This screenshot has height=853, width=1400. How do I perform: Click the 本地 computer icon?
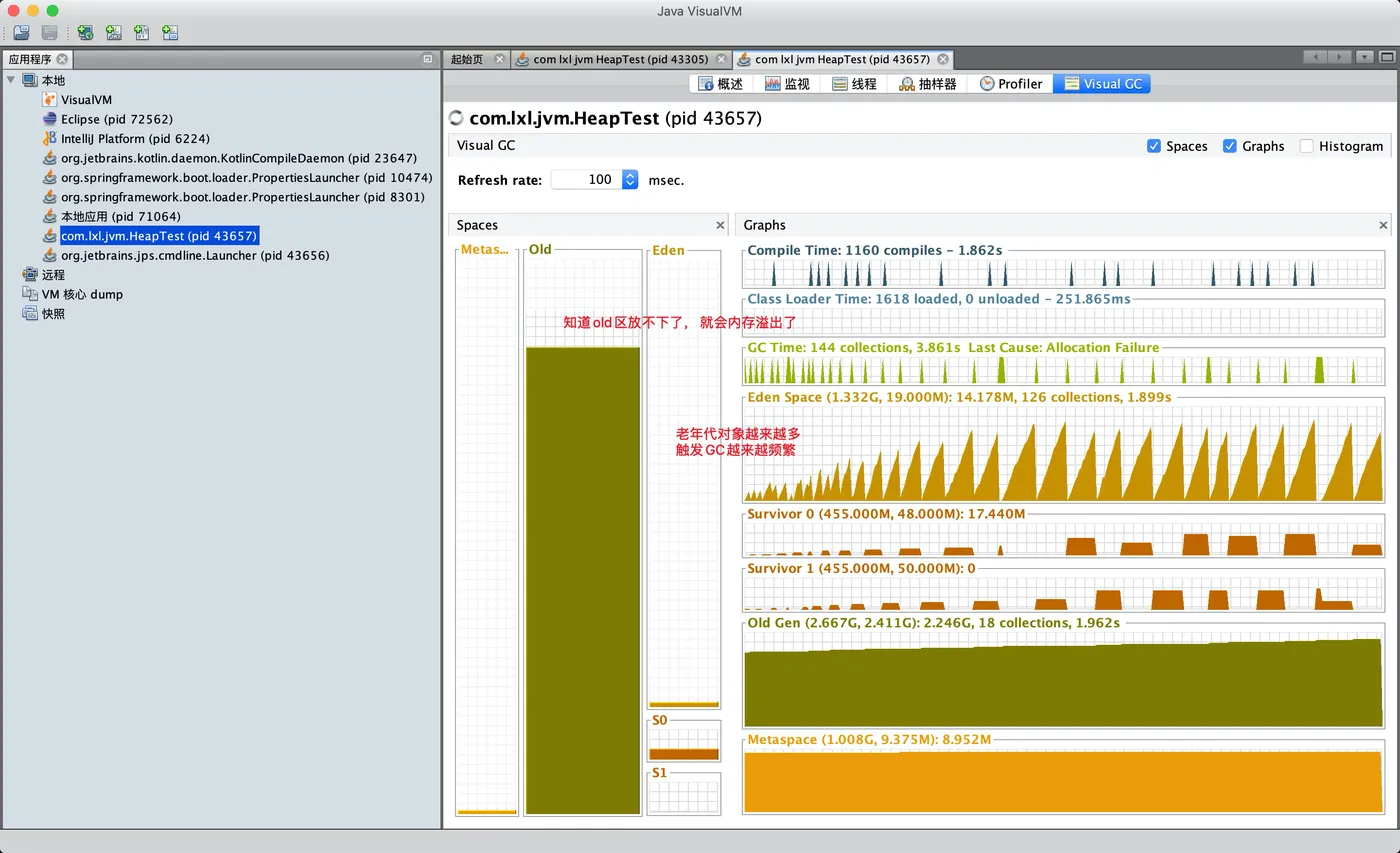pos(30,80)
